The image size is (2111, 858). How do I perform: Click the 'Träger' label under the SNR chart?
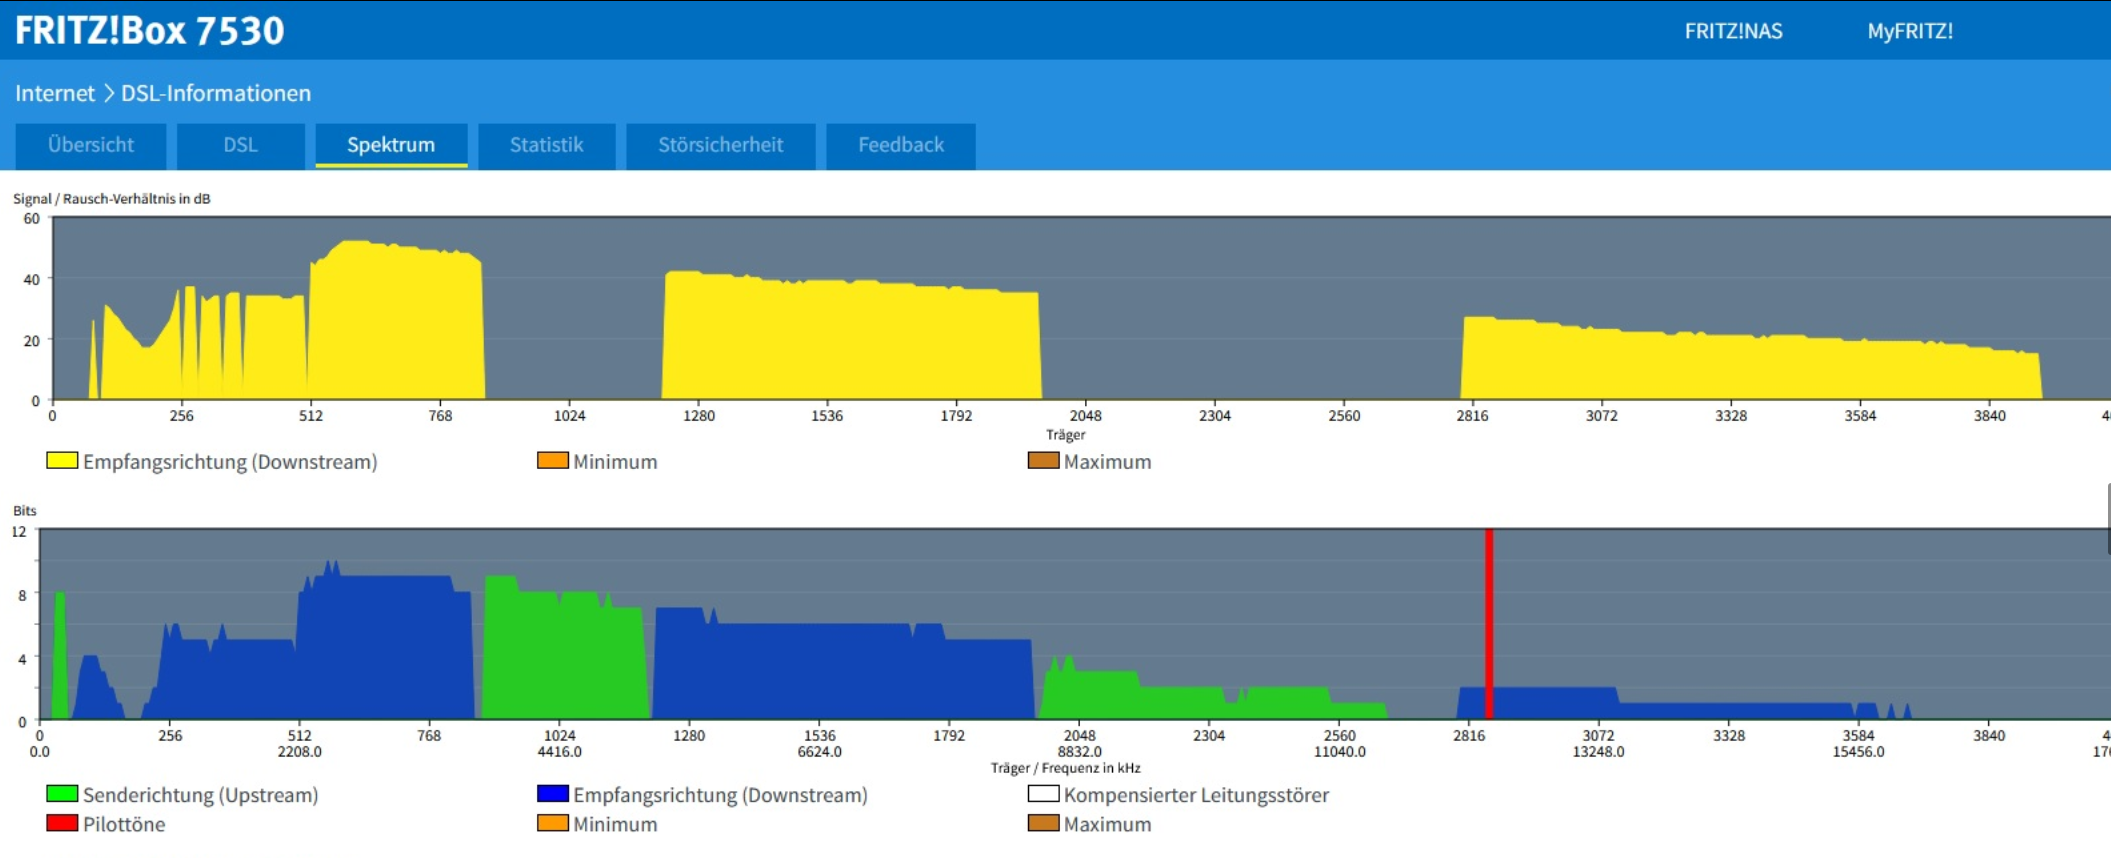(1066, 435)
